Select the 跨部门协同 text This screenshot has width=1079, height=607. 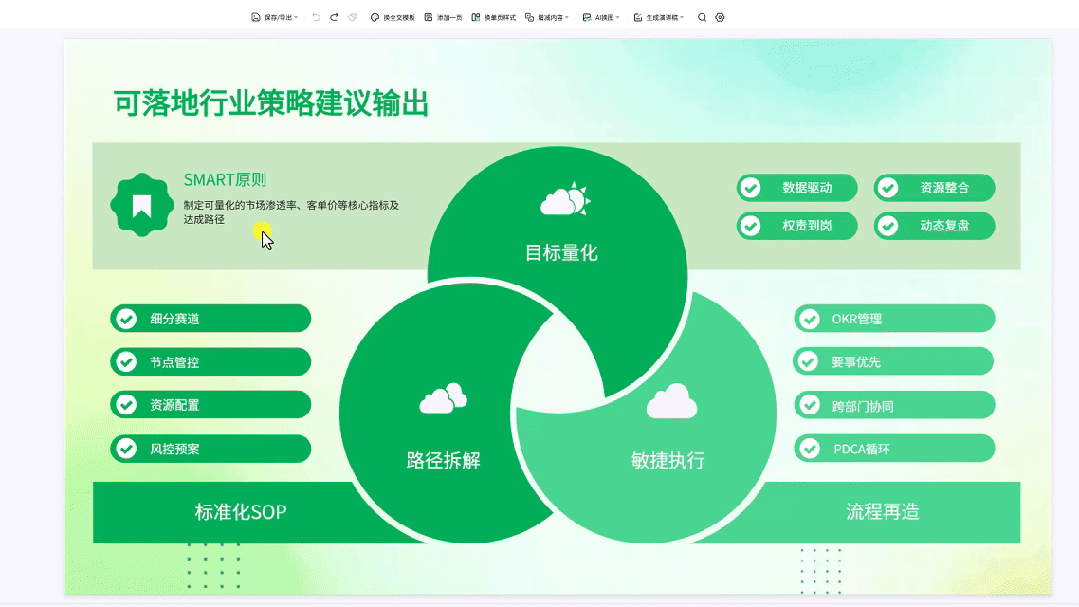[x=863, y=406]
